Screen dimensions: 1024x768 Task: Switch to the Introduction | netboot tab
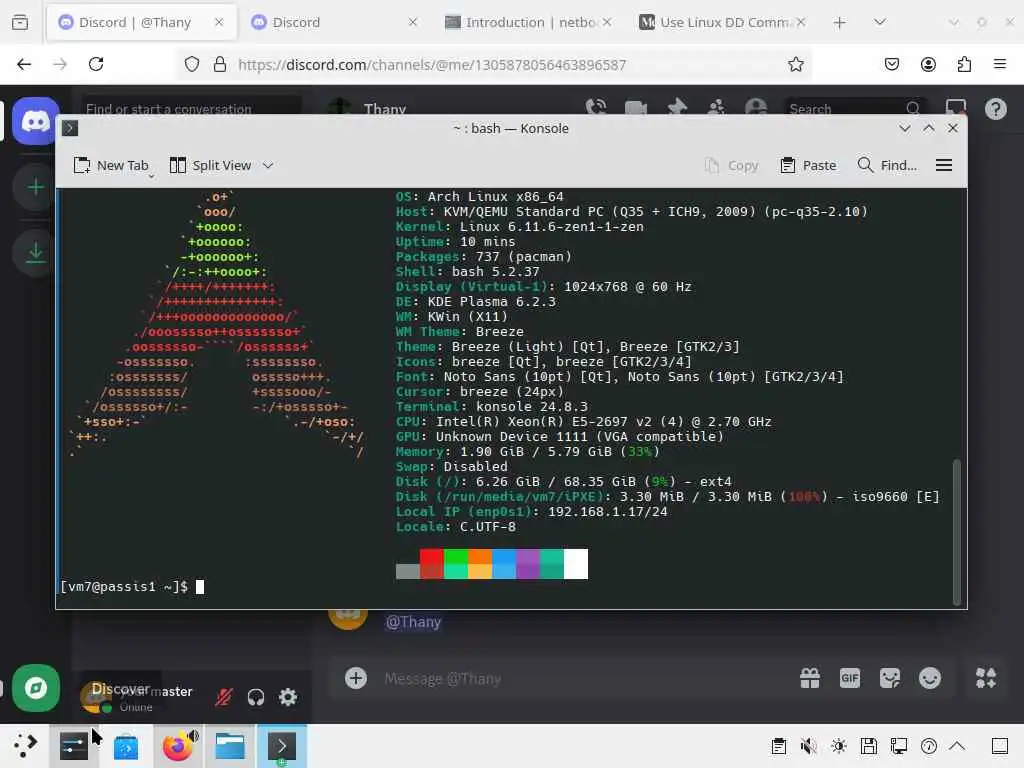tap(528, 22)
